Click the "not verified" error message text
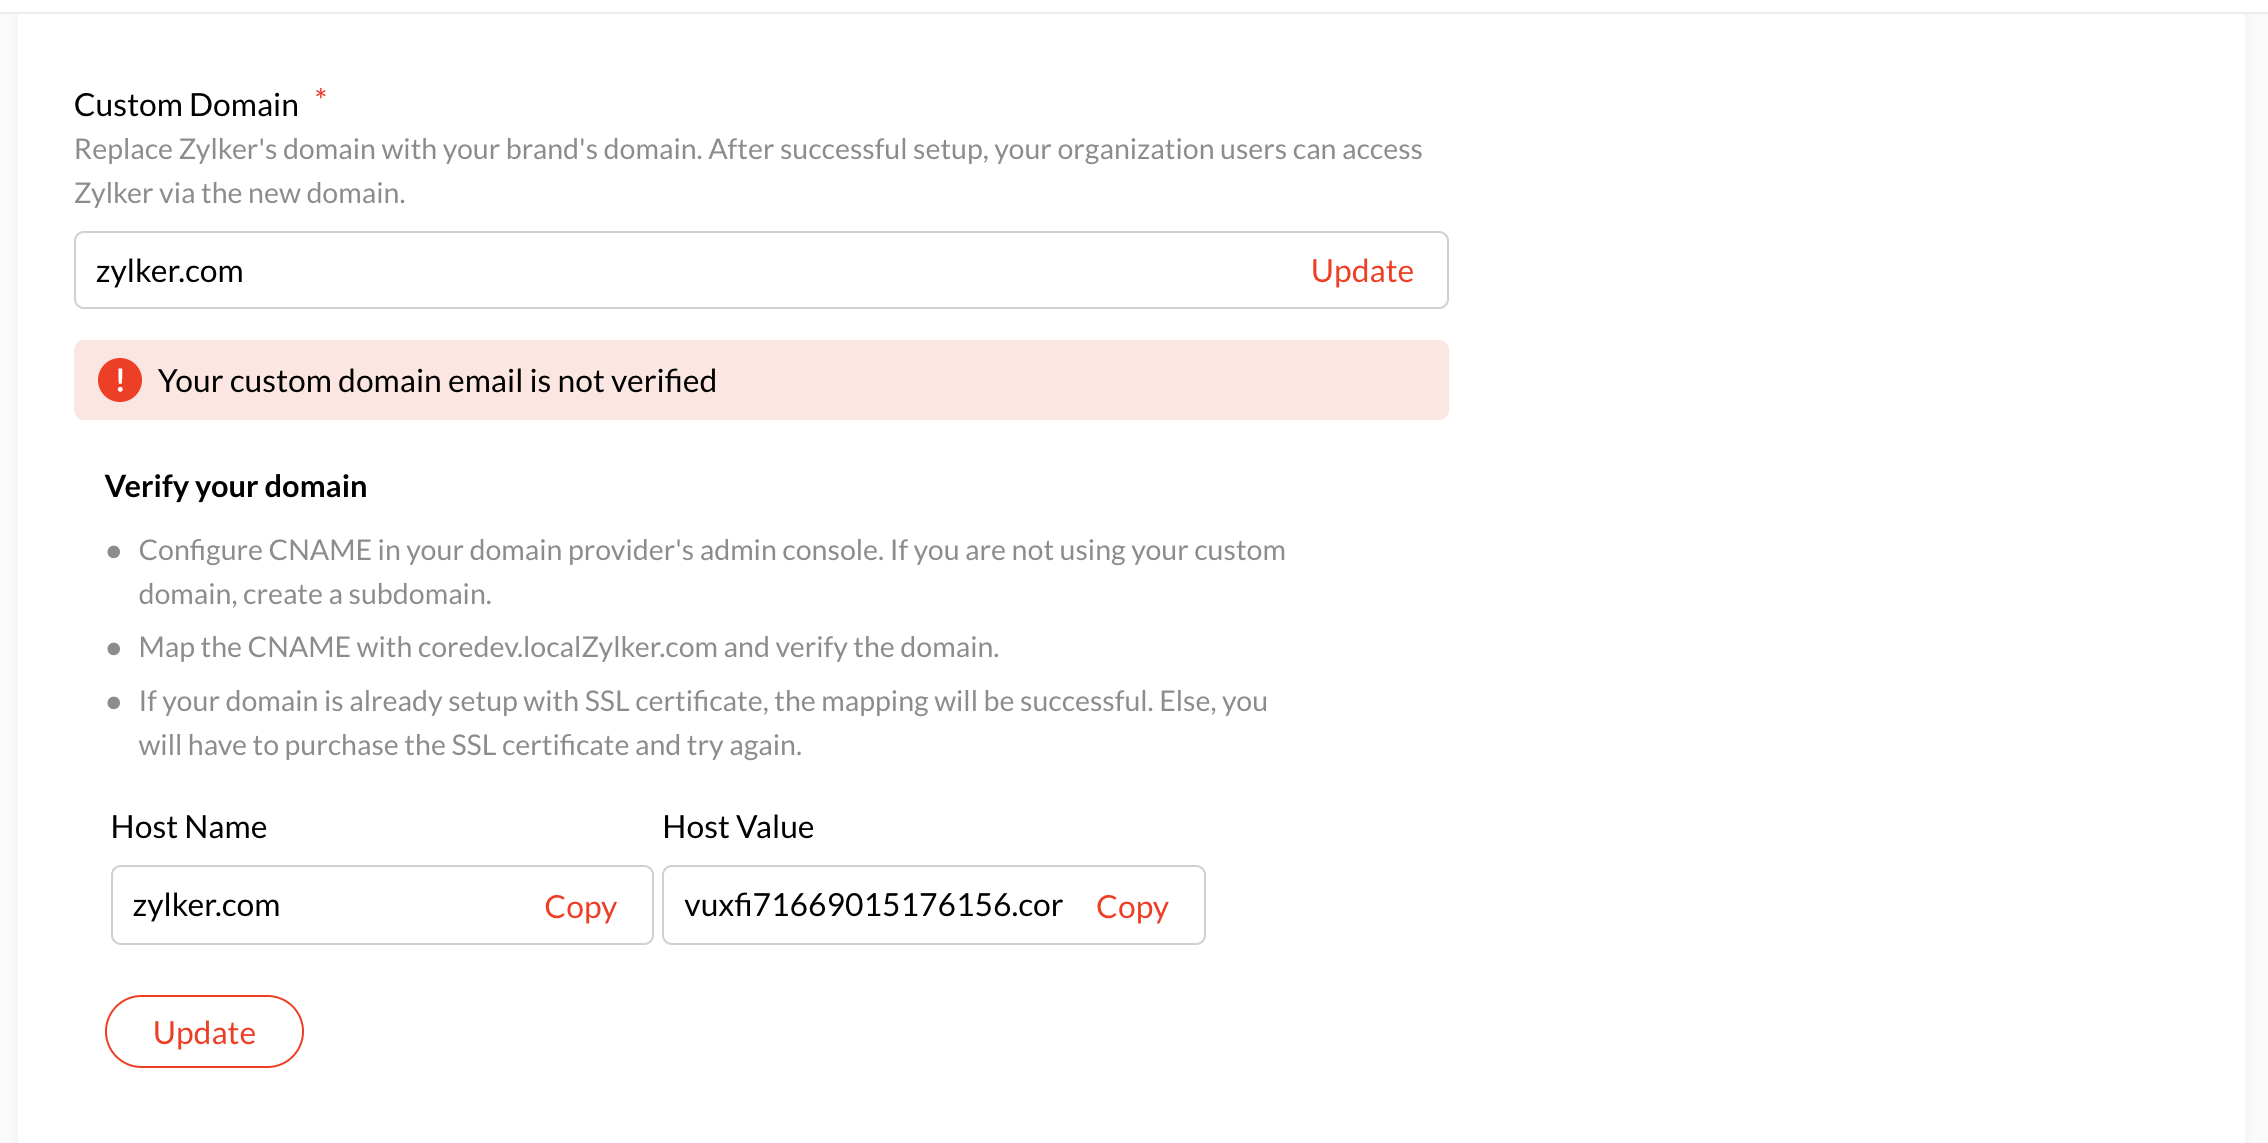 [437, 381]
